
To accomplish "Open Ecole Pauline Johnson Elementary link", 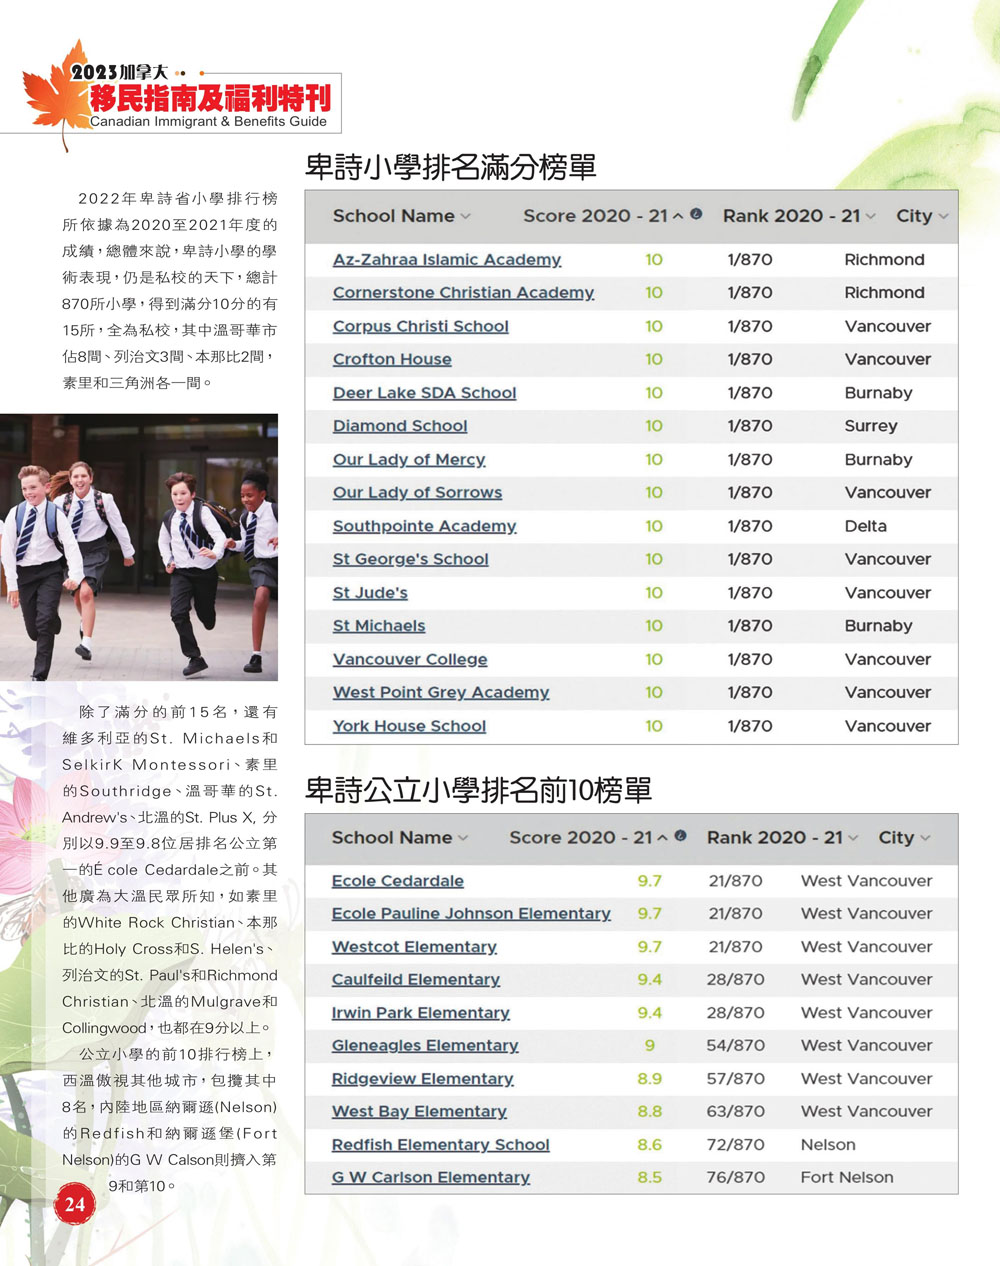I will 471,913.
